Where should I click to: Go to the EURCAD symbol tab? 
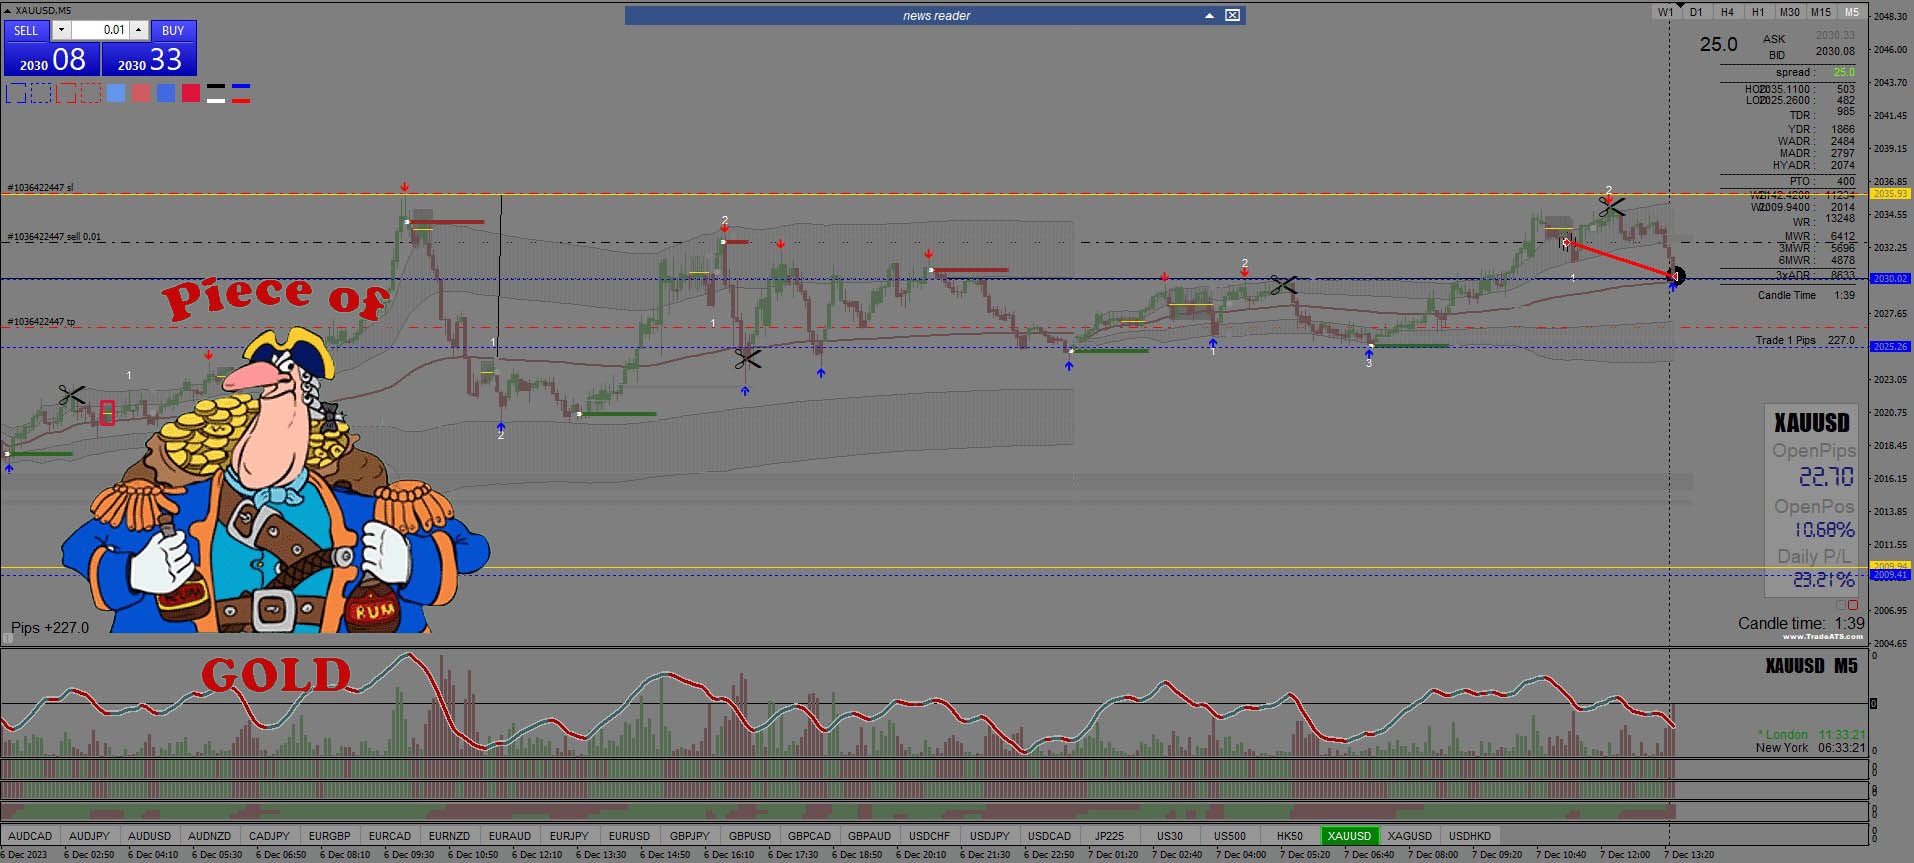point(390,836)
